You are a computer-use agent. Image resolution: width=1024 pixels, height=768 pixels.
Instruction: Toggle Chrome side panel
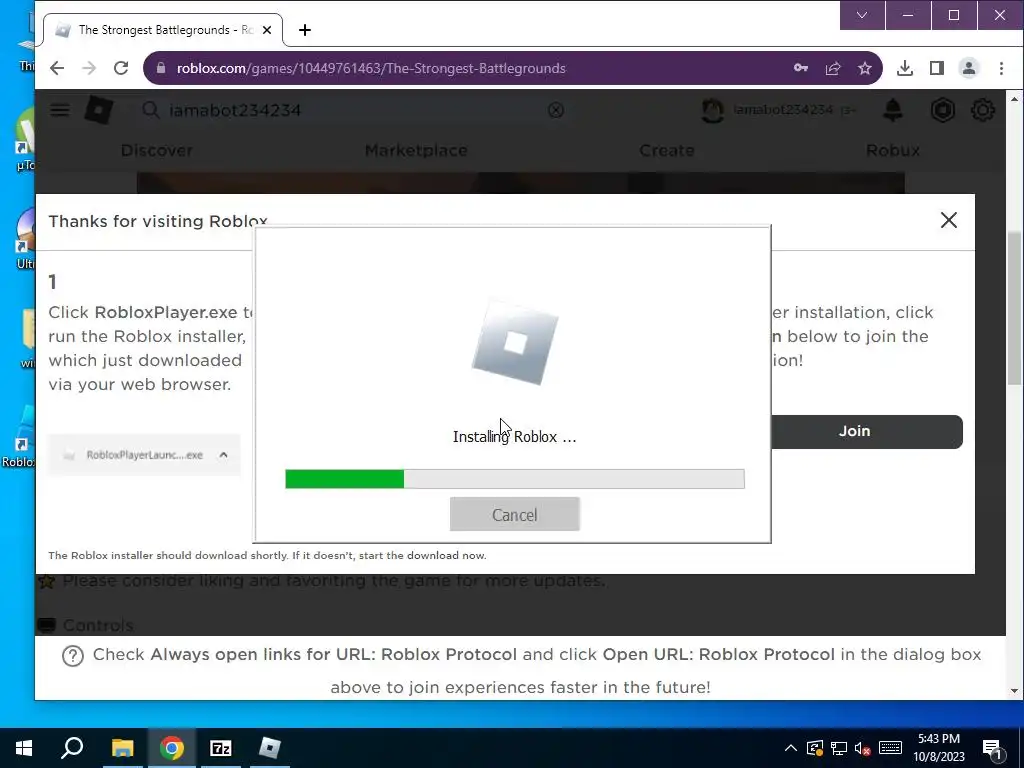(x=936, y=68)
